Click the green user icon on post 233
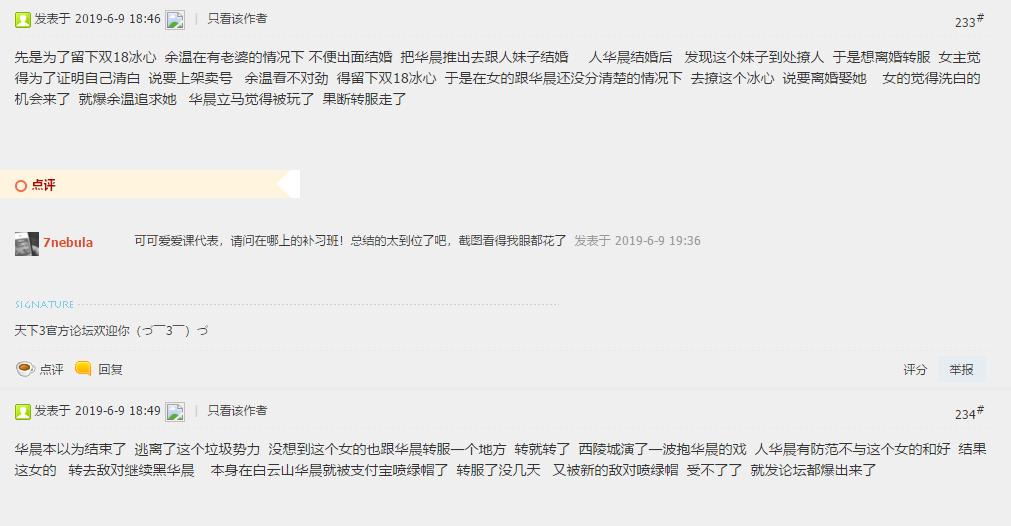 click(x=23, y=20)
